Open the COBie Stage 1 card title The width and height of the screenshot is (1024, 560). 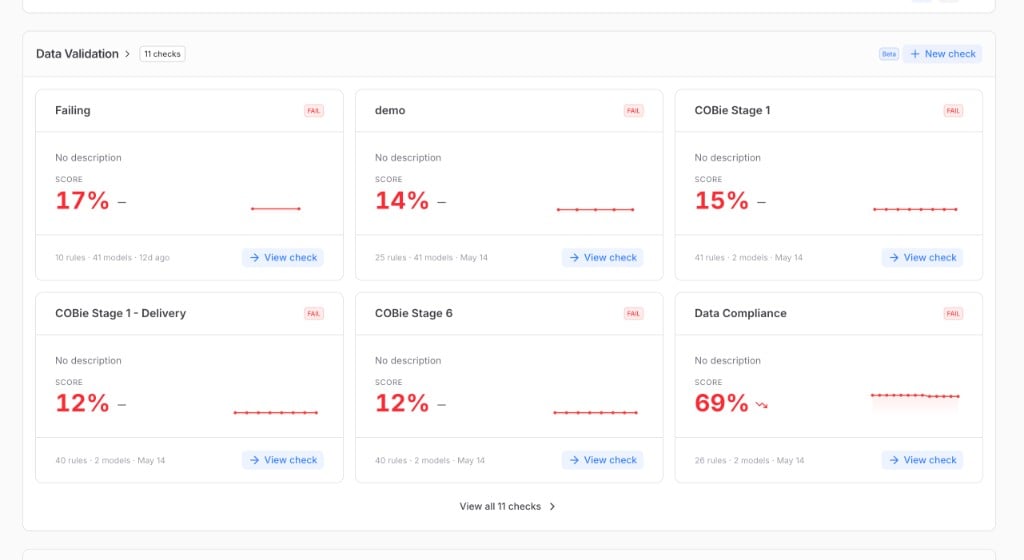point(732,110)
